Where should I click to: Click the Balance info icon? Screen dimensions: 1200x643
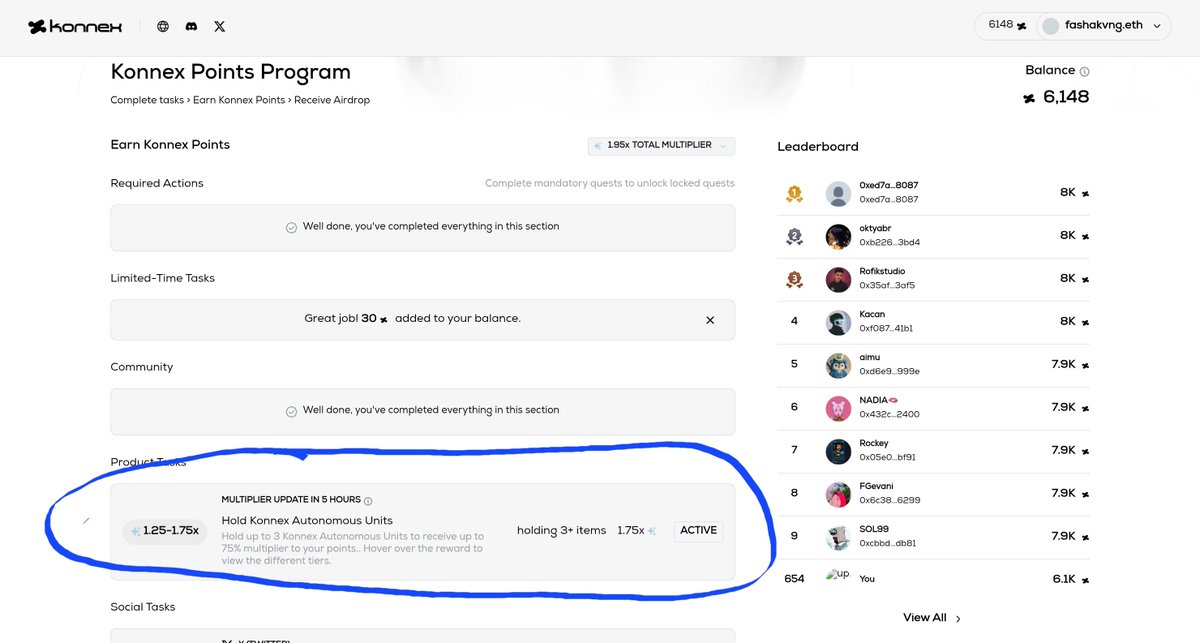tap(1084, 71)
